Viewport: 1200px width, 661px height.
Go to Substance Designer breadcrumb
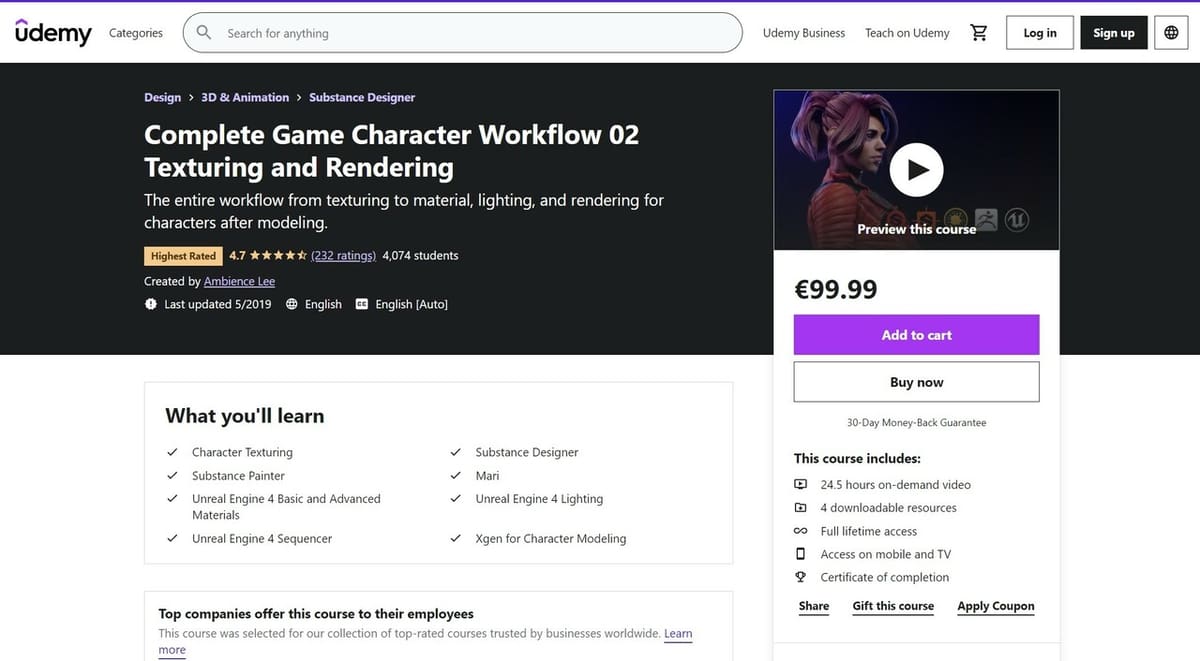[362, 97]
